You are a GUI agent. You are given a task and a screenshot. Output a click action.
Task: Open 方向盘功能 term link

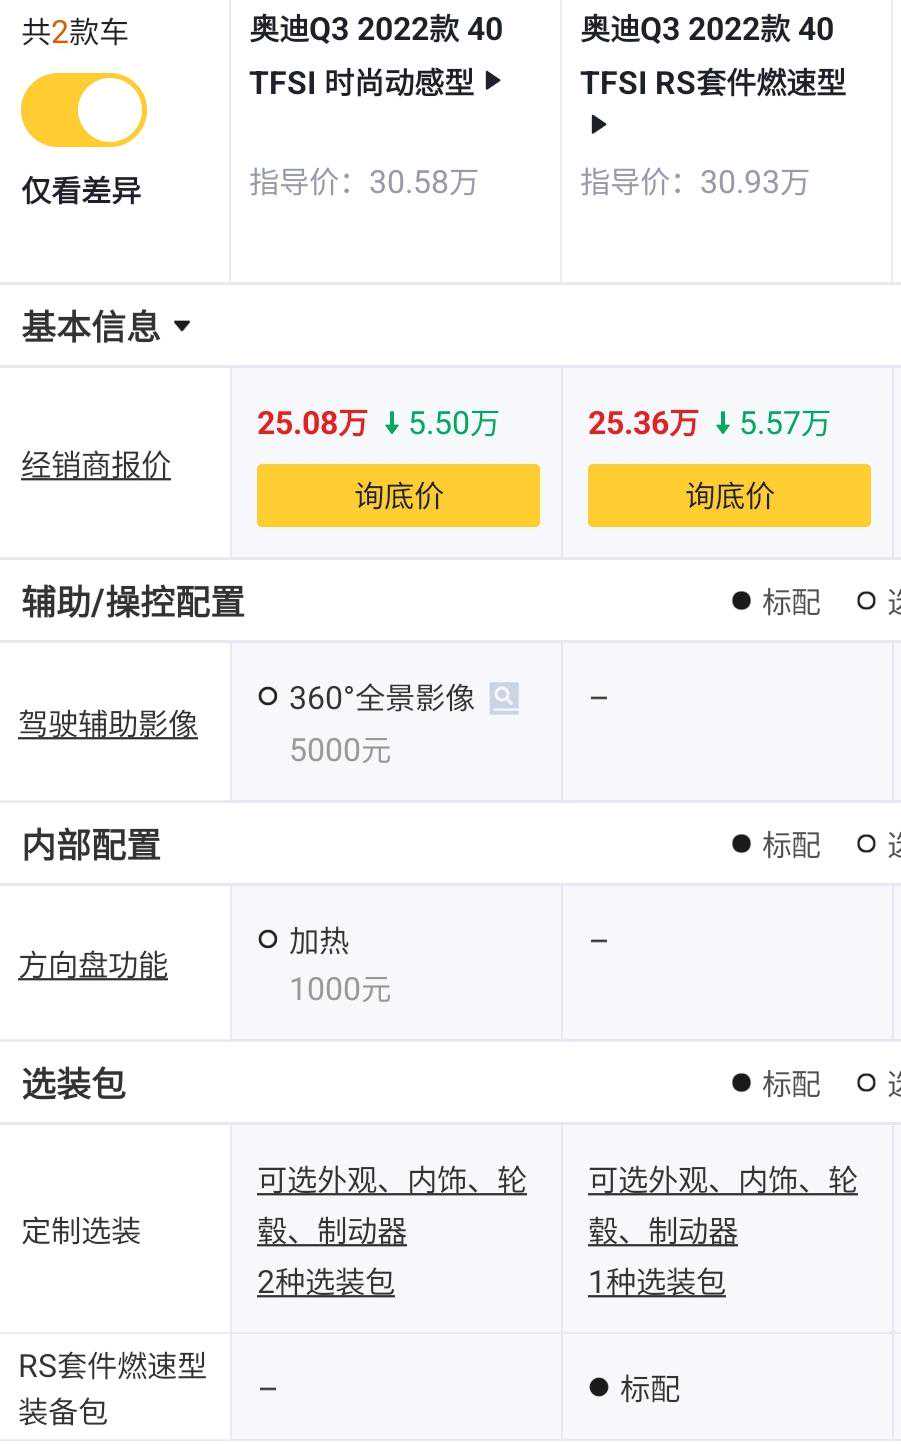(x=93, y=965)
